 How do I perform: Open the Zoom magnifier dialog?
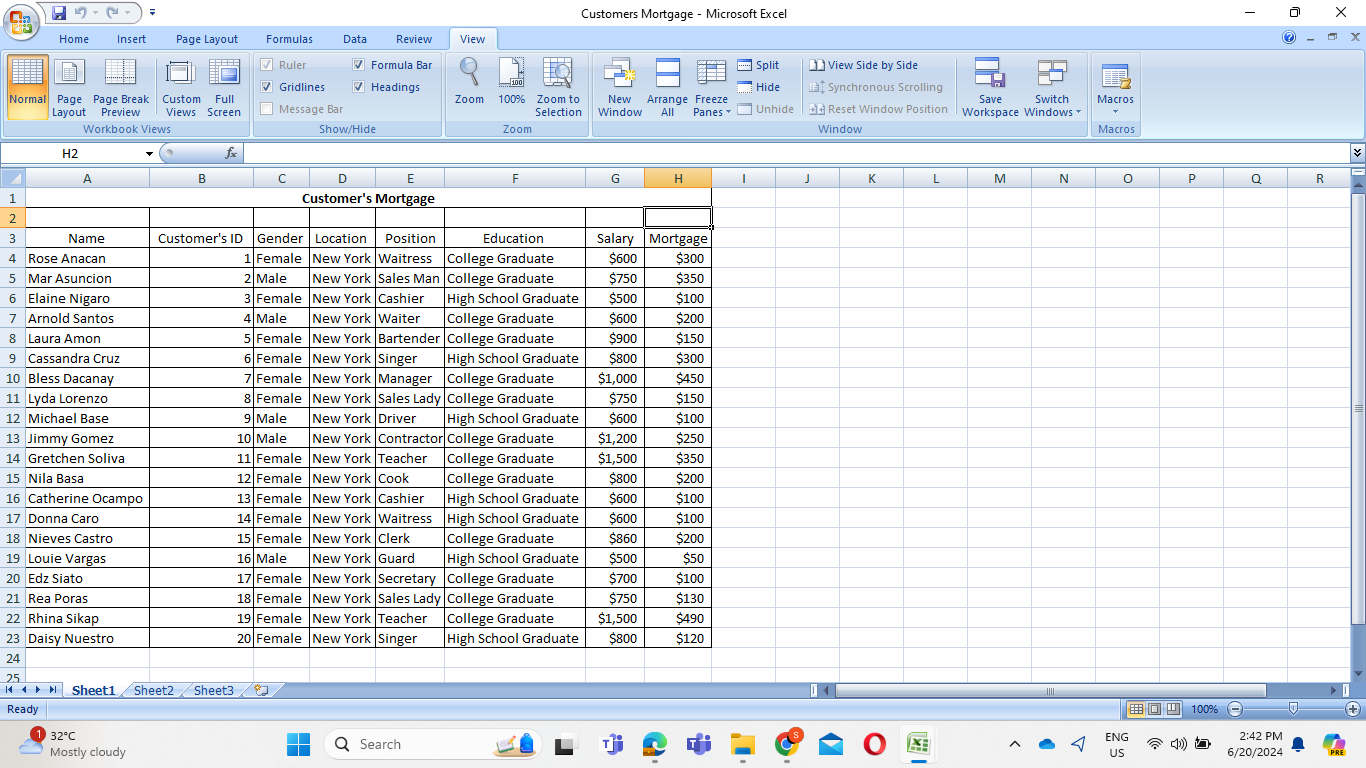[x=469, y=82]
